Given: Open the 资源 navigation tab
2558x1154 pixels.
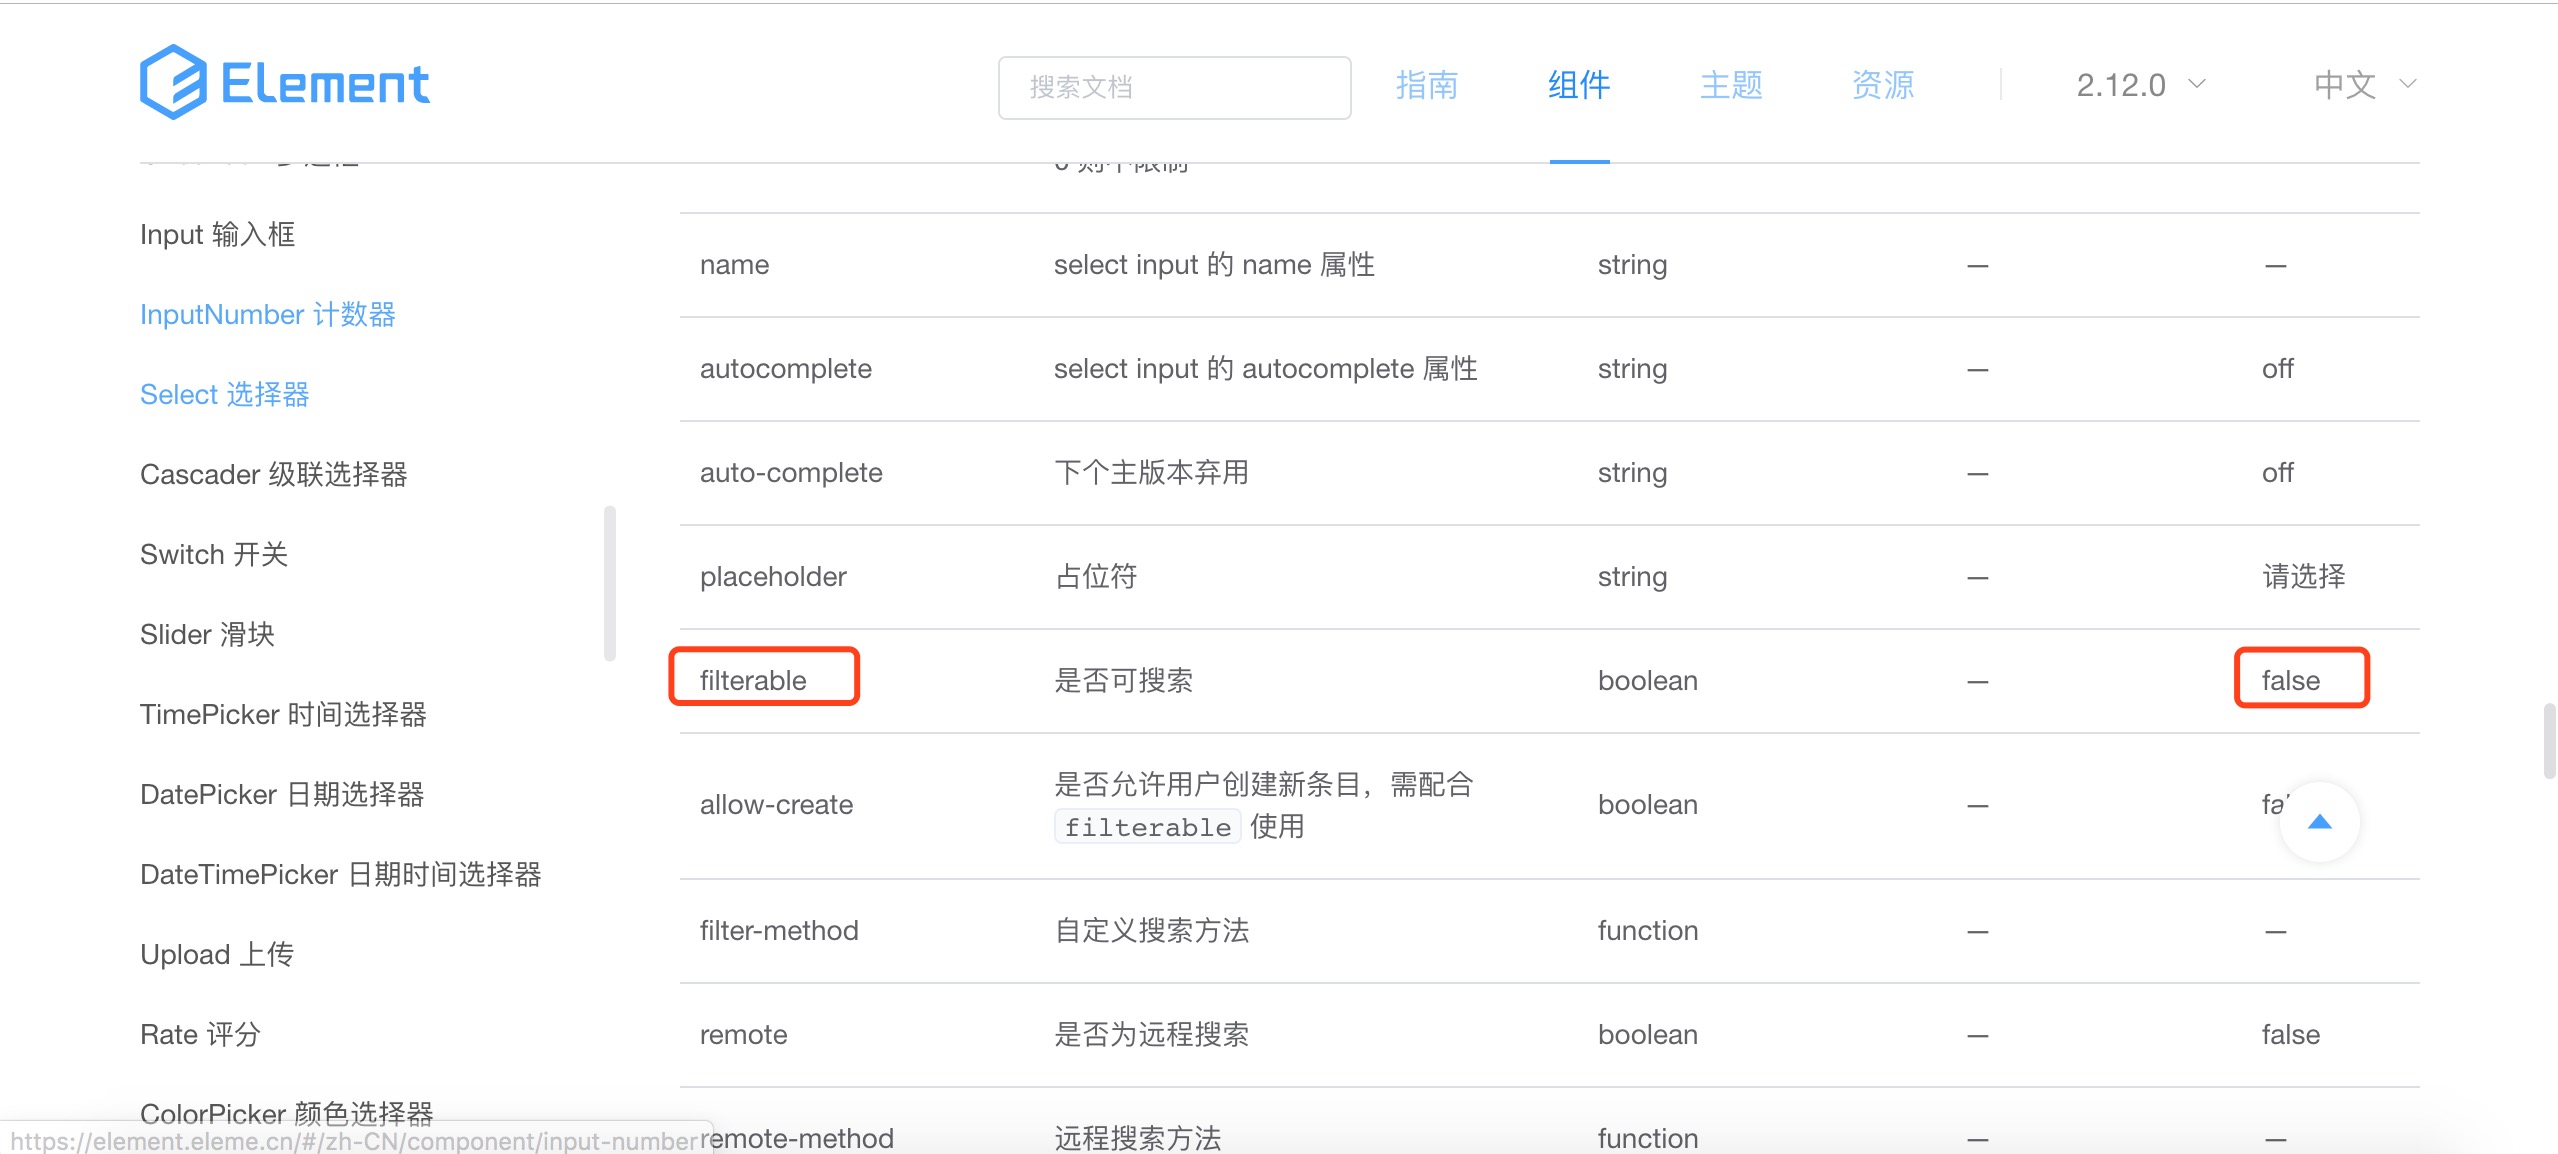Looking at the screenshot, I should pos(1883,85).
